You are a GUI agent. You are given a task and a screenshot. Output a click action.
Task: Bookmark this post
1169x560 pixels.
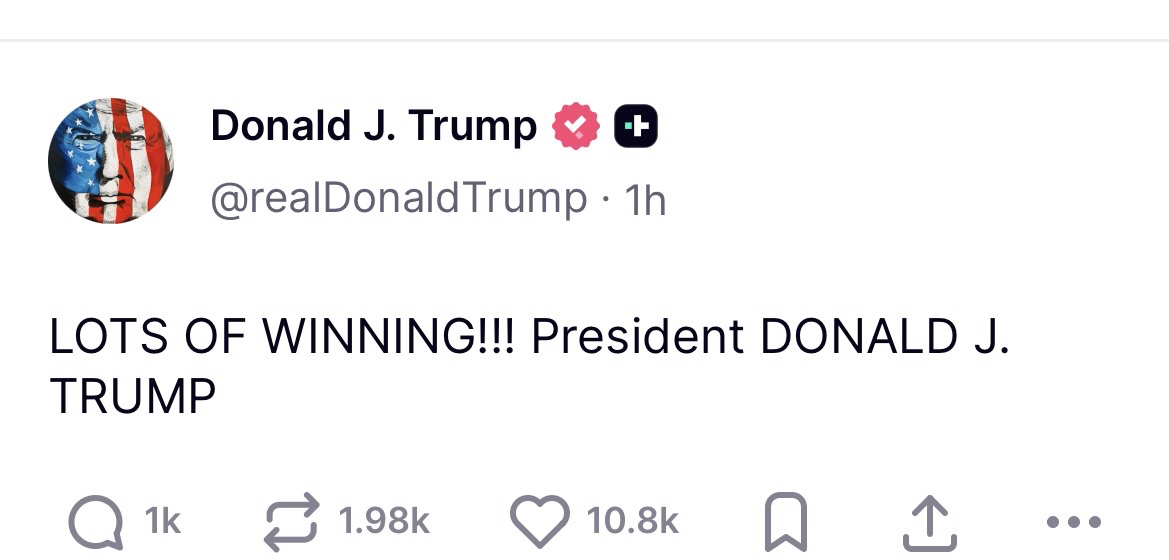tap(784, 523)
